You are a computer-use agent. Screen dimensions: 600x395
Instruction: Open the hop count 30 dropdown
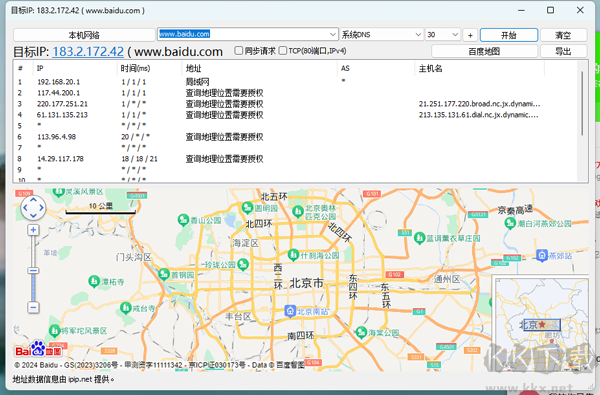pos(455,34)
